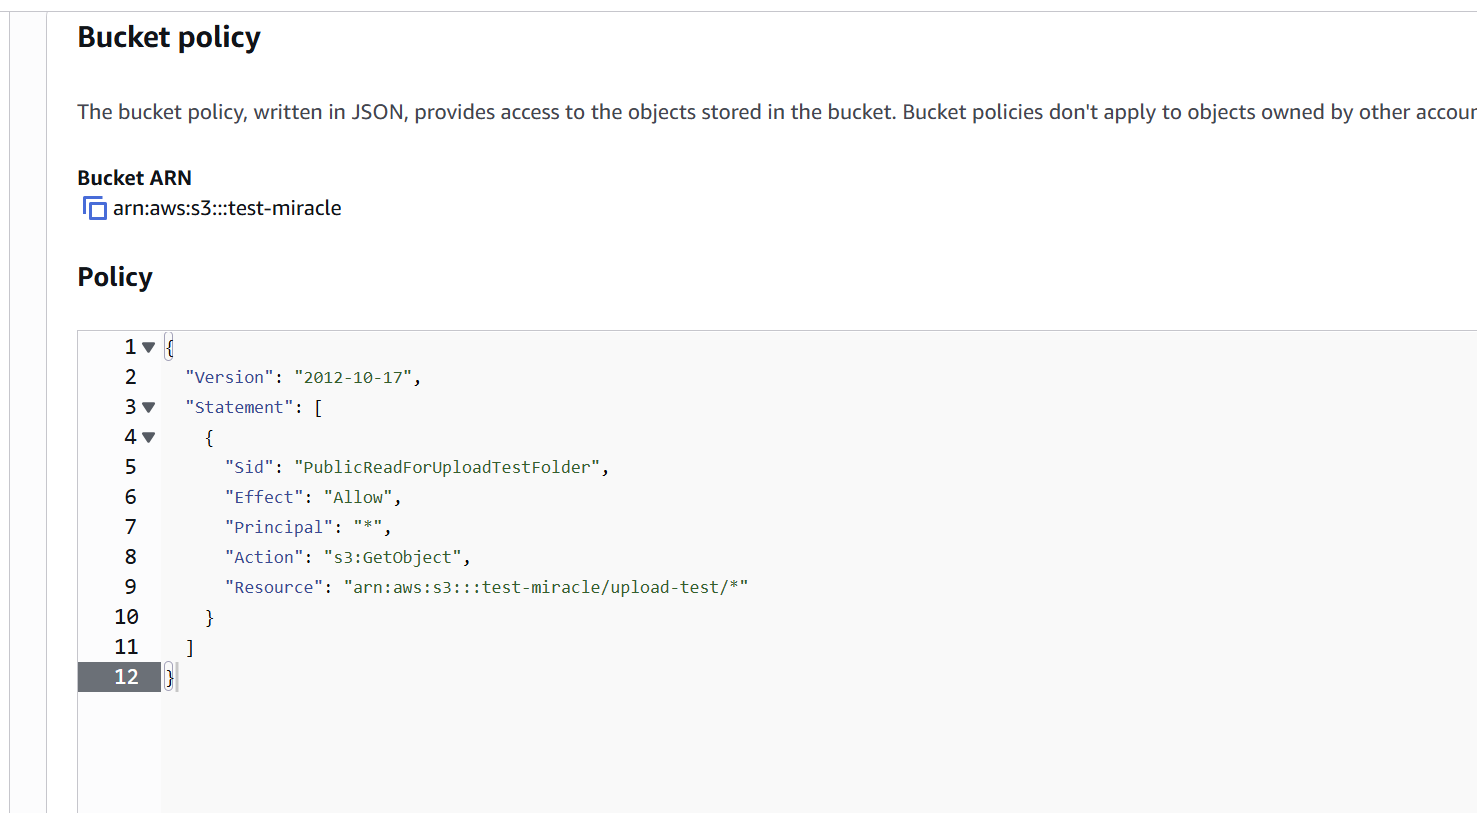Collapse the fold arrow on line 1

click(x=148, y=347)
